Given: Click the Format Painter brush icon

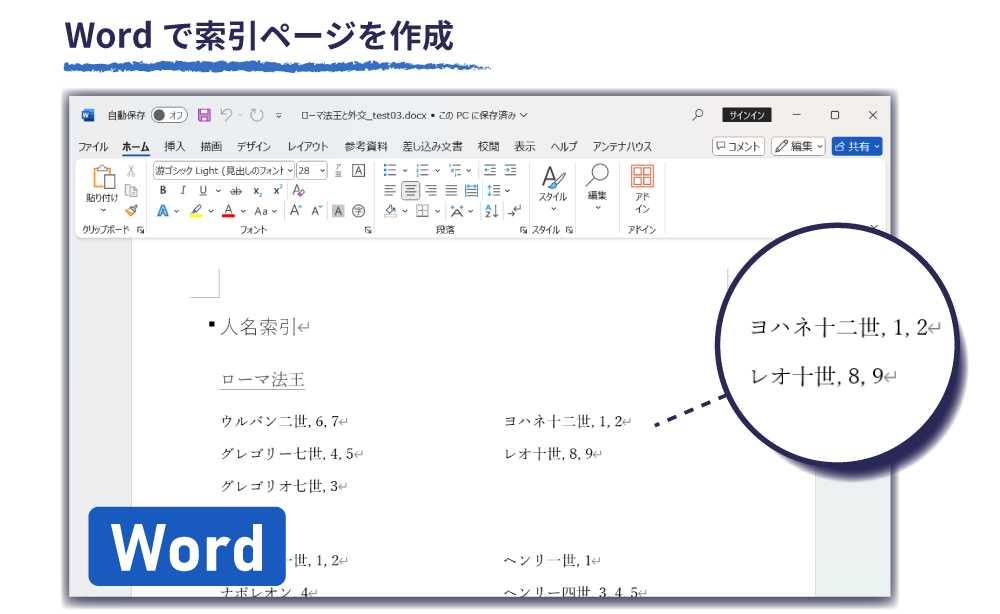Looking at the screenshot, I should 130,210.
